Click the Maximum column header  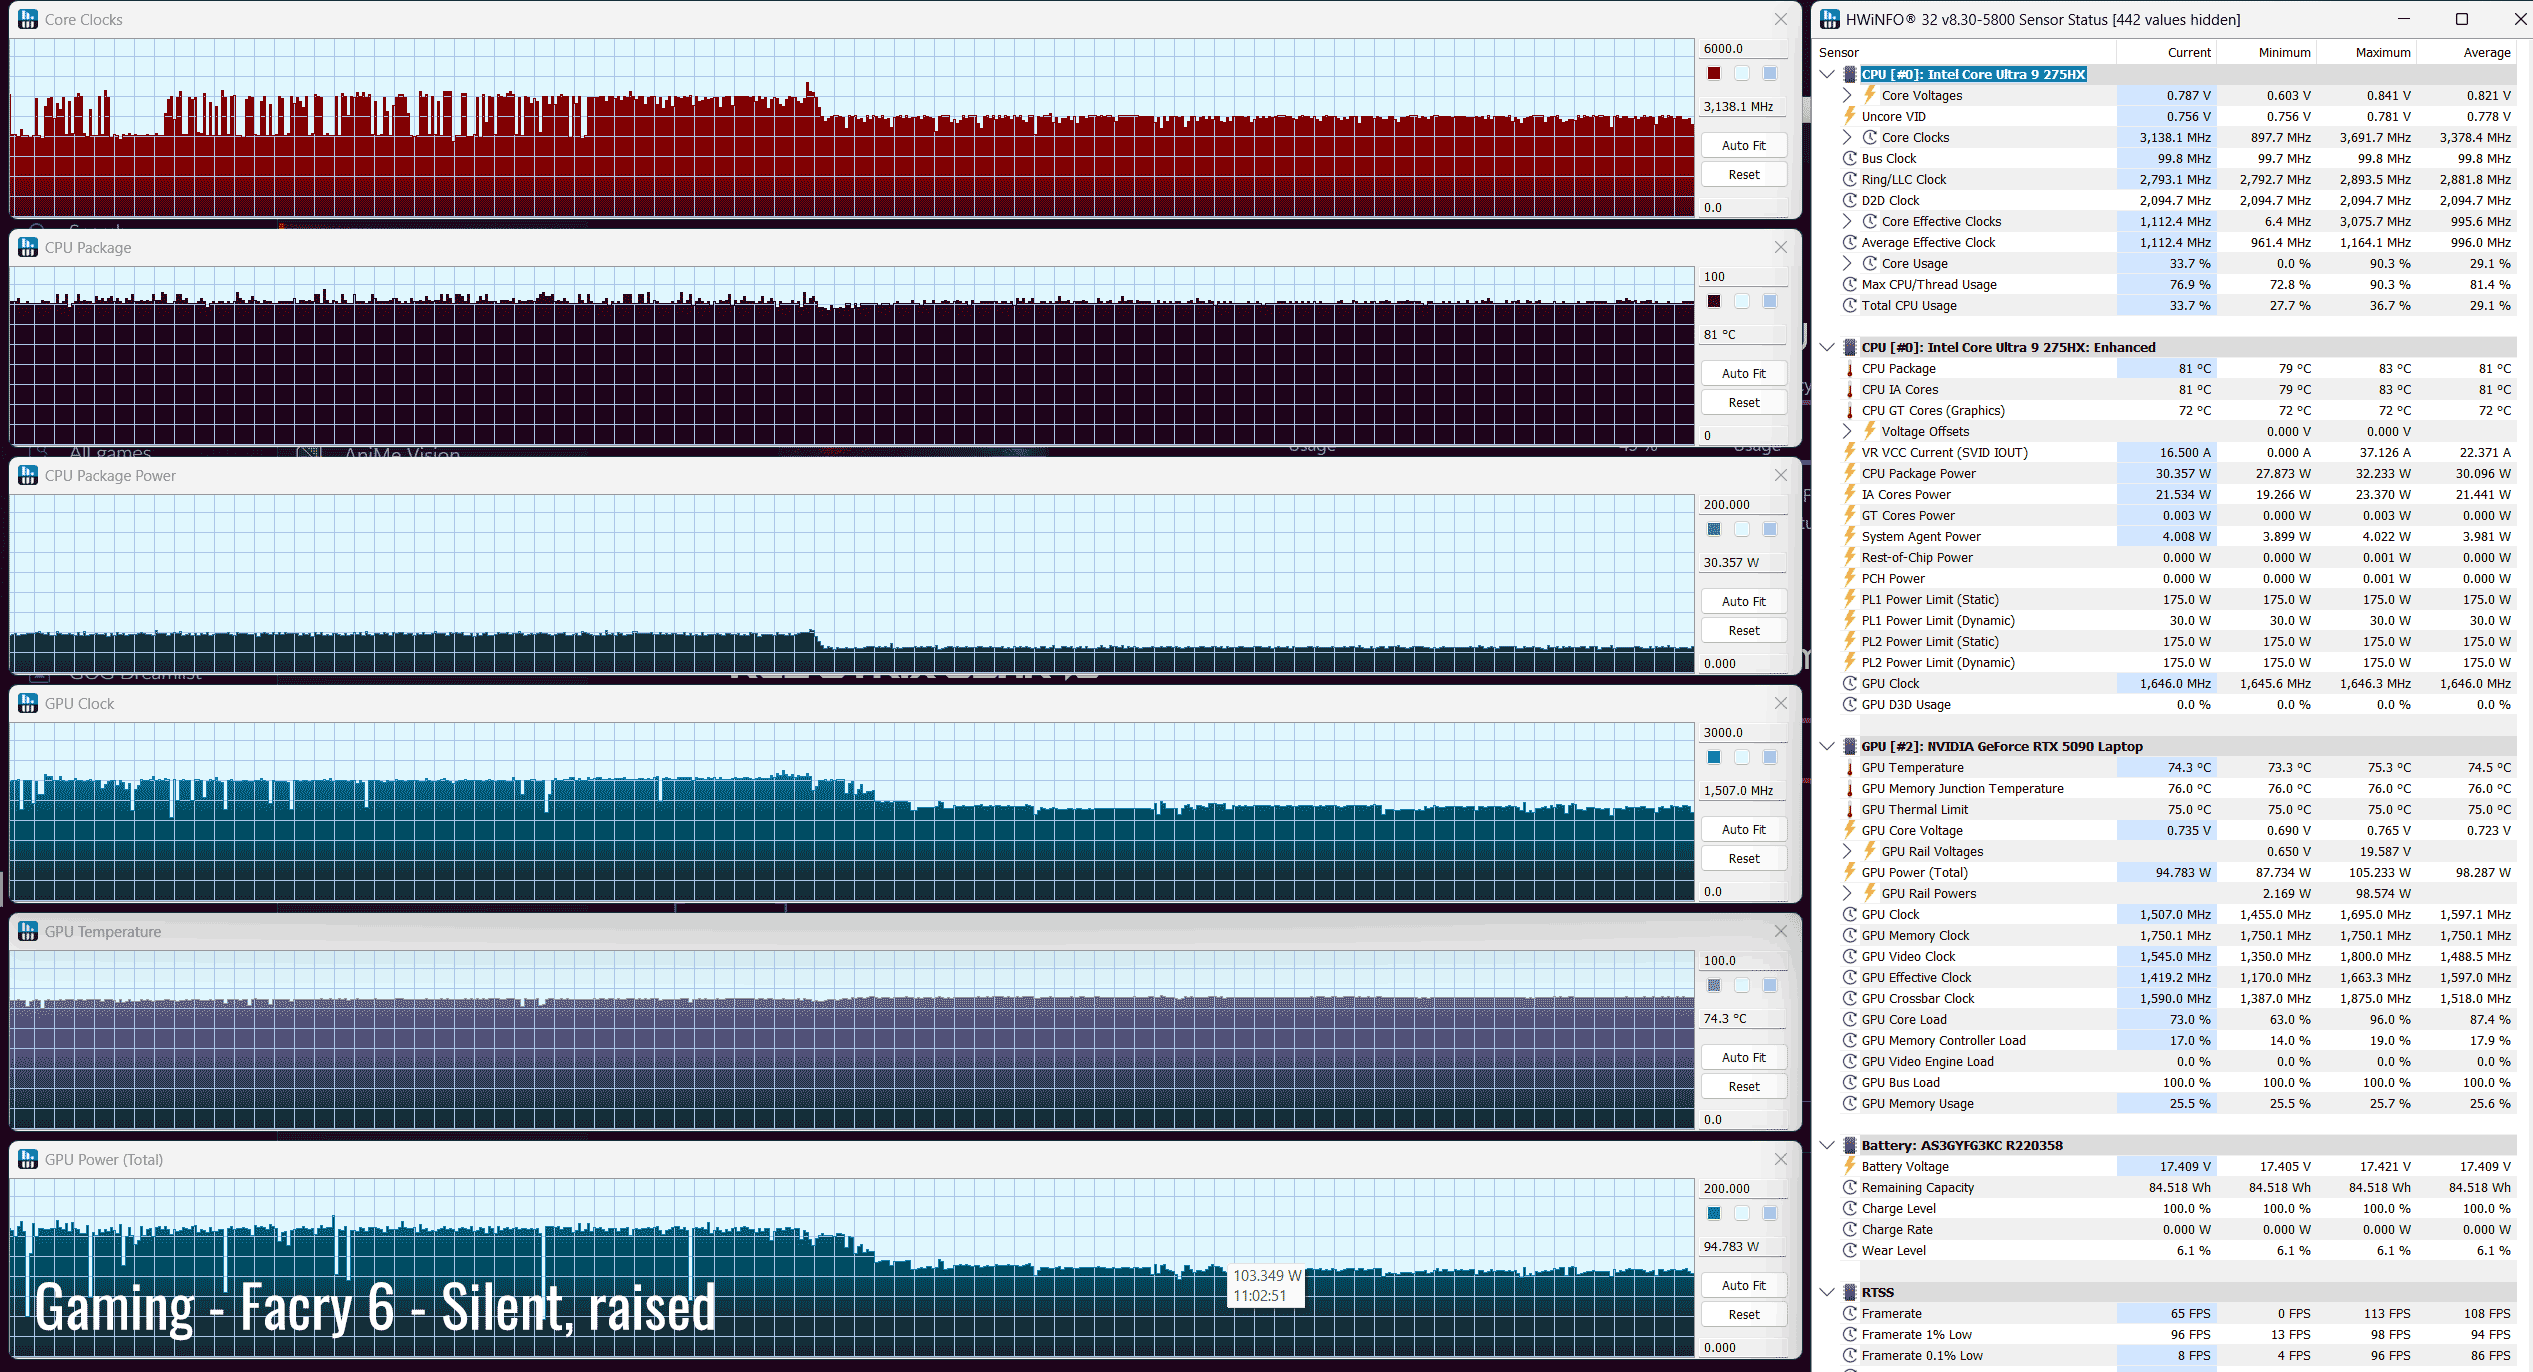tap(2382, 52)
